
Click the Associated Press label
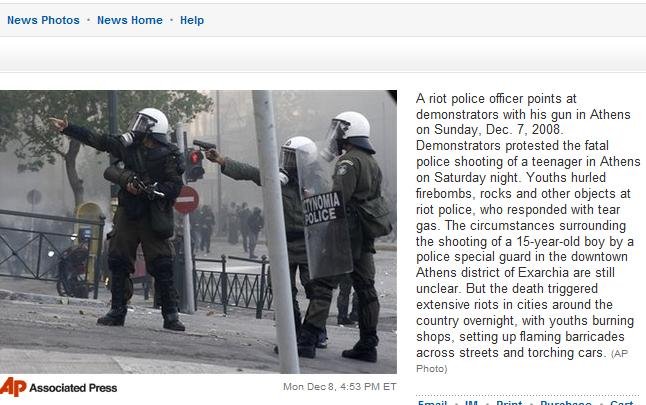[x=73, y=388]
